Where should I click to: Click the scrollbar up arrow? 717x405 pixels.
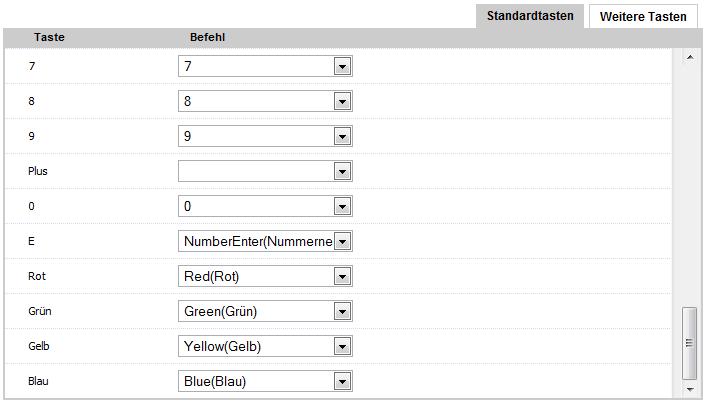pyautogui.click(x=689, y=58)
